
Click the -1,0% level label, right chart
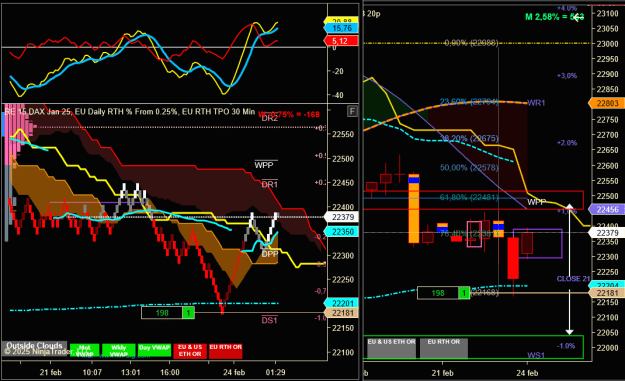[565, 346]
